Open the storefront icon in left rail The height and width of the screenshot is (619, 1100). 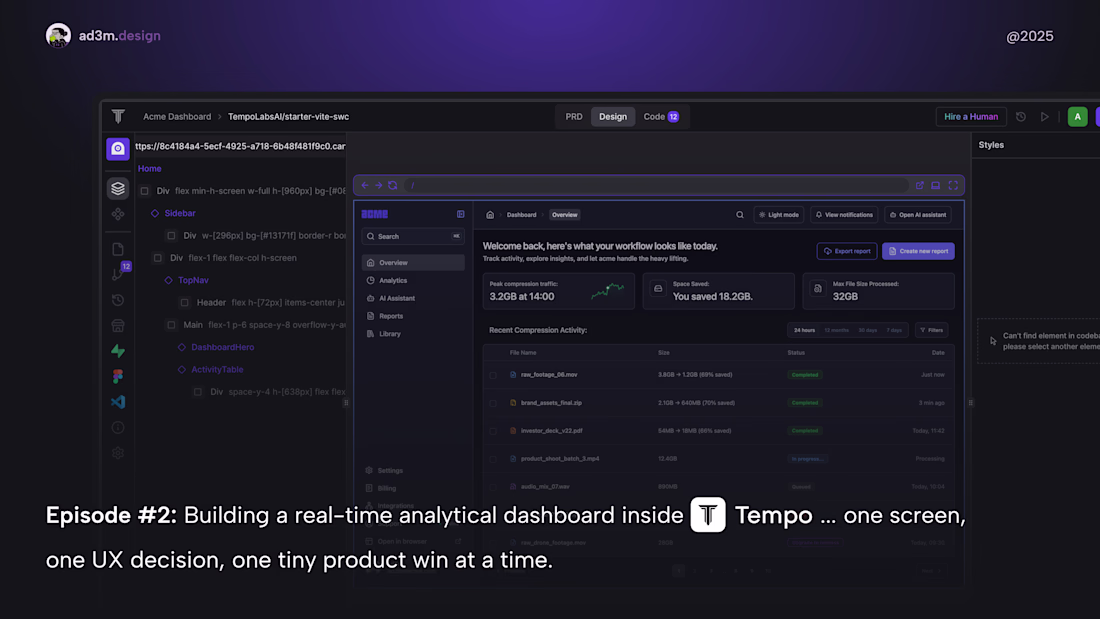[118, 326]
